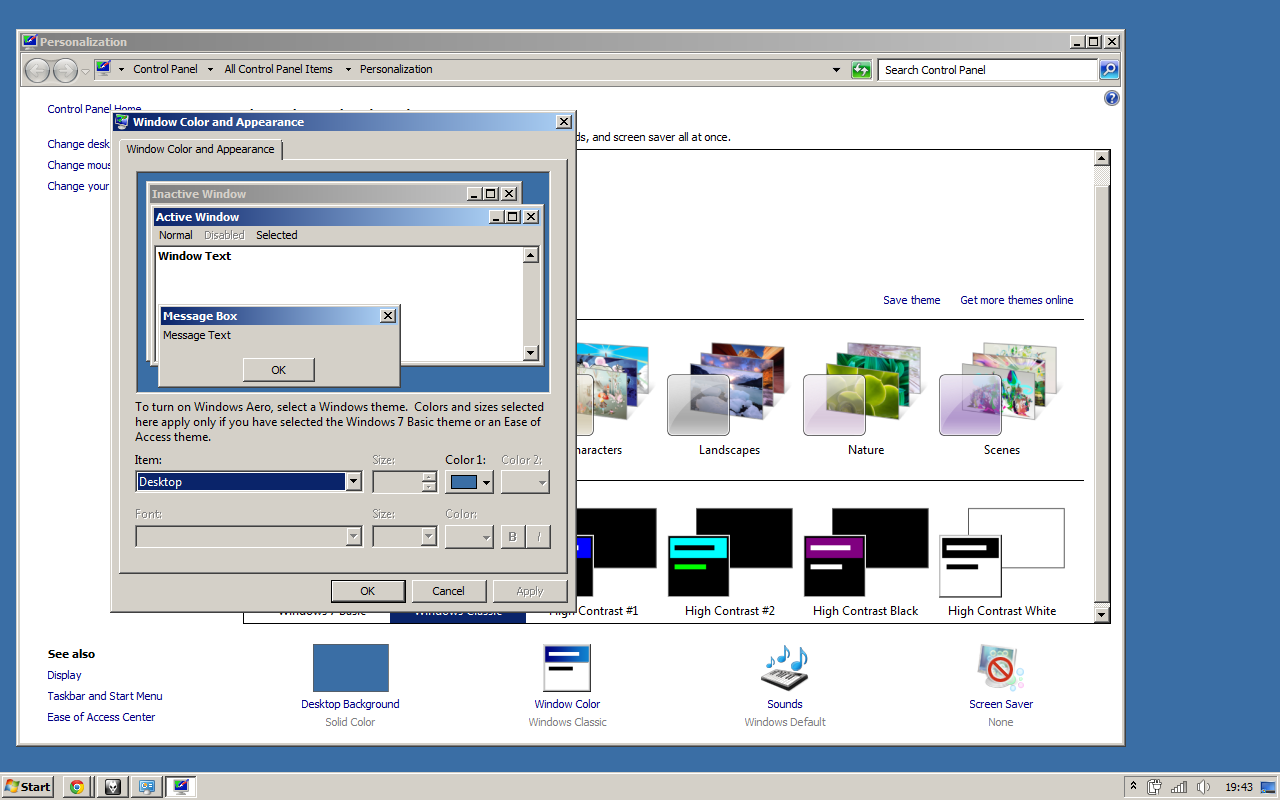Viewport: 1280px width, 800px height.
Task: Open the Window Color settings icon
Action: coord(567,668)
